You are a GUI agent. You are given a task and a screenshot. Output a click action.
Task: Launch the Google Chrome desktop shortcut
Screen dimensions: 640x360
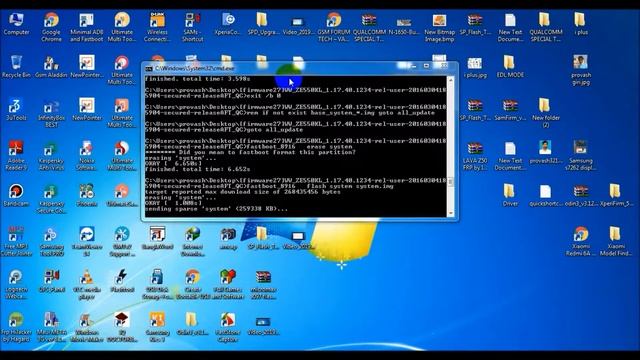click(x=51, y=27)
